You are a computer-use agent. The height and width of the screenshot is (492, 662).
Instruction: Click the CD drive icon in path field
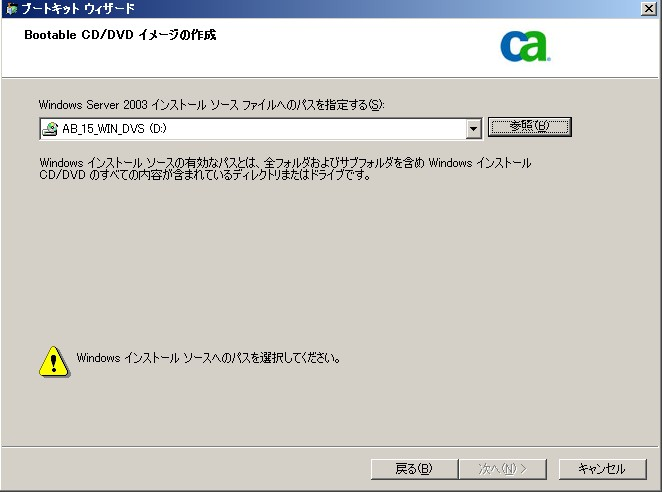click(50, 129)
